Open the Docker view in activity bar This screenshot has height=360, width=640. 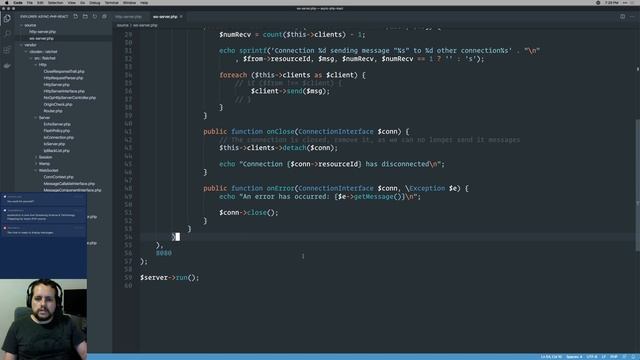pos(7,66)
